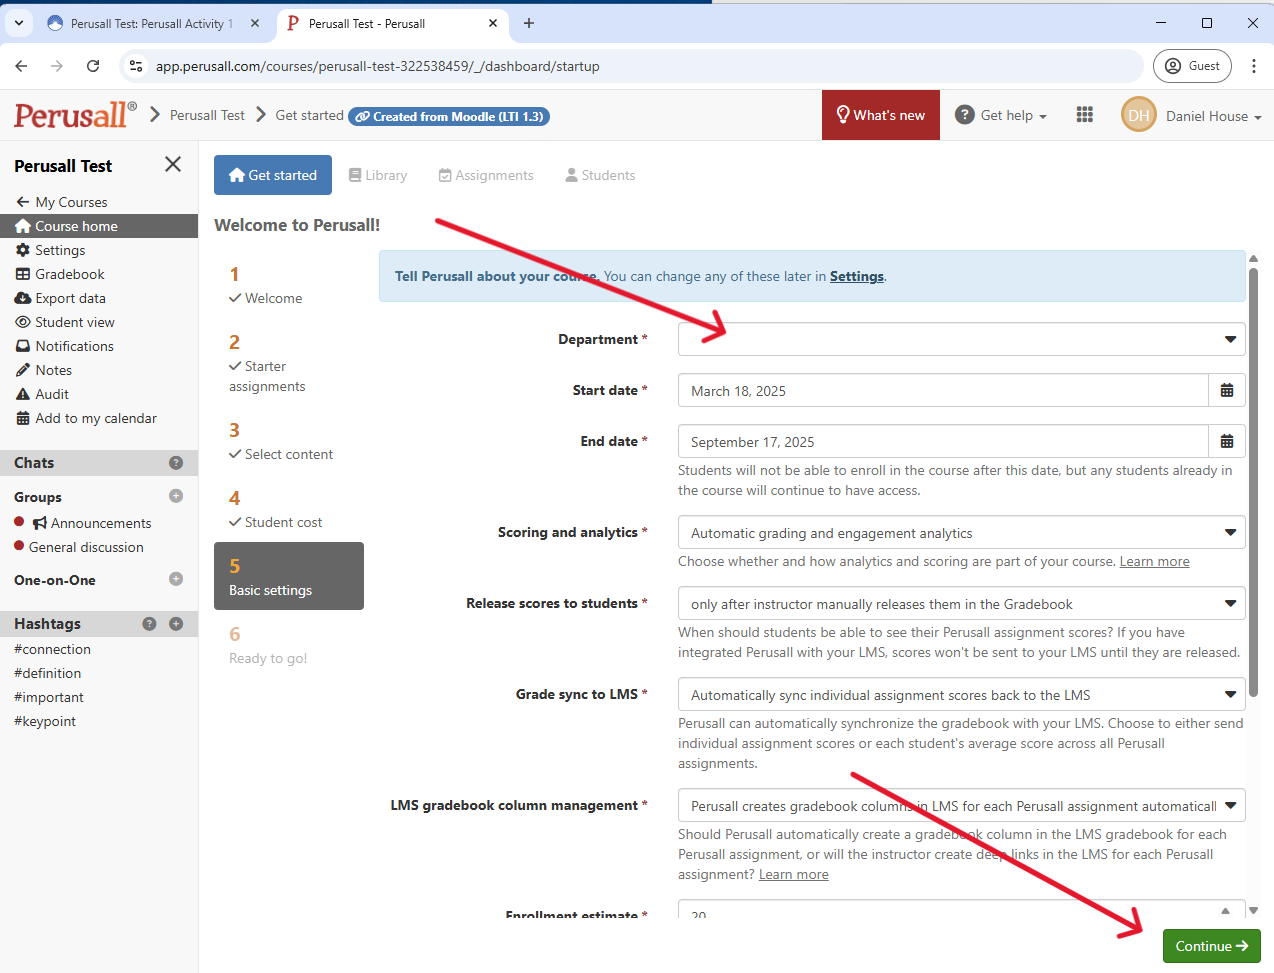Viewport: 1274px width, 973px height.
Task: Start a new One-on-One chat
Action: [176, 579]
